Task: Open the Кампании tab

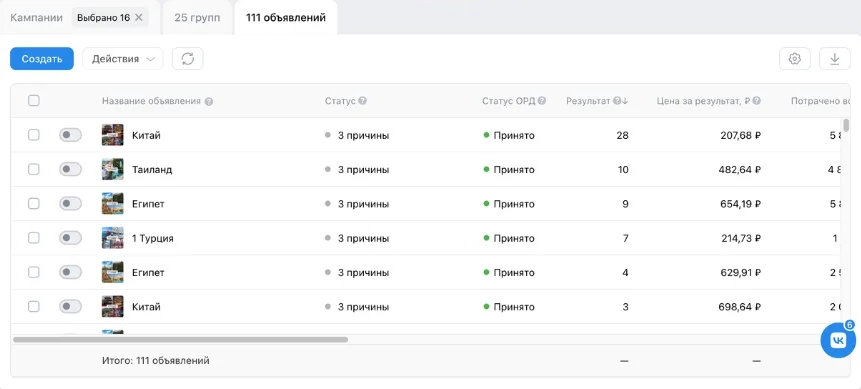Action: tap(36, 18)
